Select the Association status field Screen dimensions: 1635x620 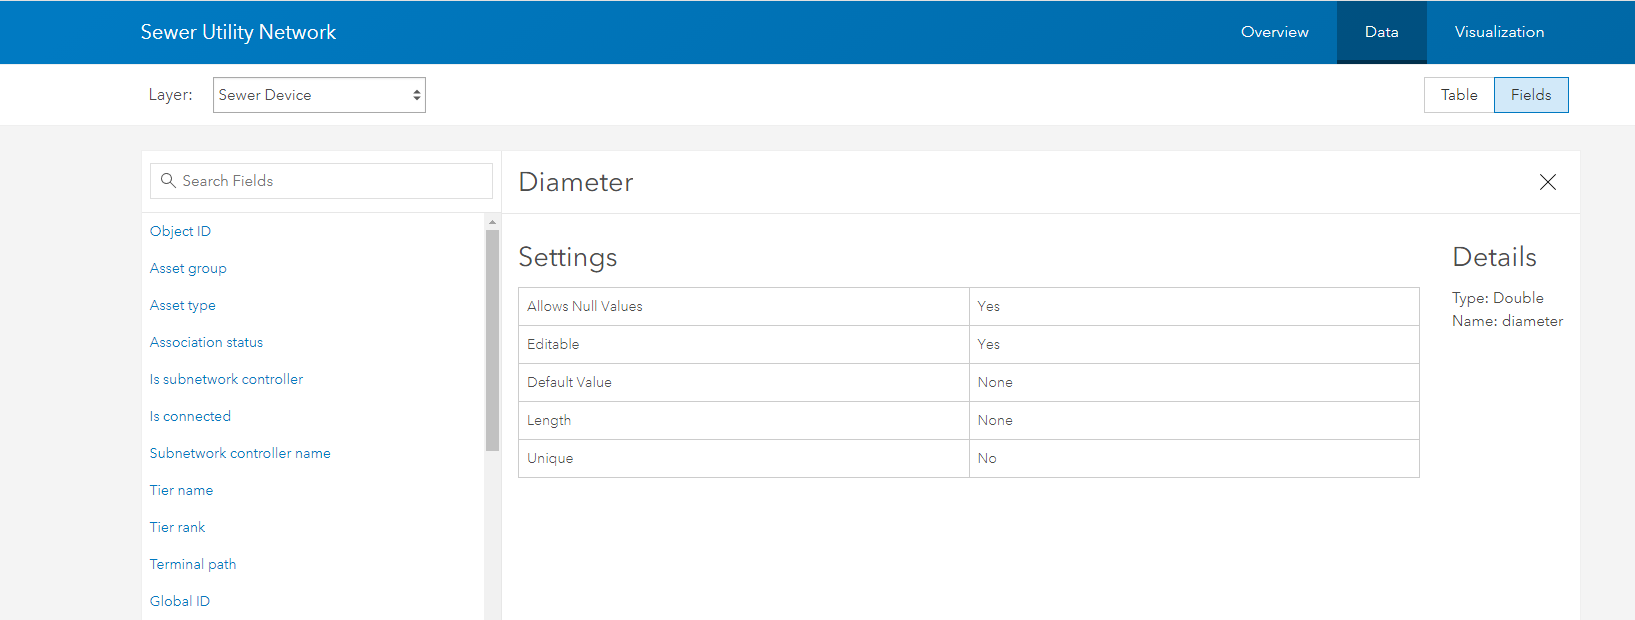[206, 342]
